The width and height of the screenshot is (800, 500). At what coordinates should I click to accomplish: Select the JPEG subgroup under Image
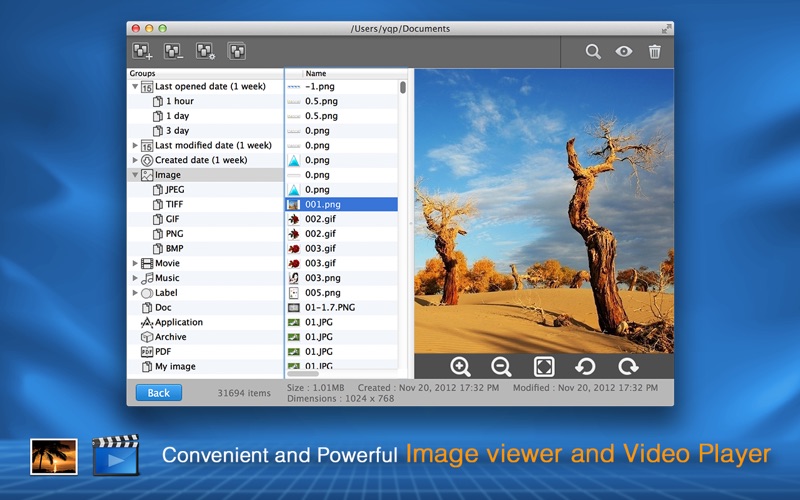click(x=174, y=190)
